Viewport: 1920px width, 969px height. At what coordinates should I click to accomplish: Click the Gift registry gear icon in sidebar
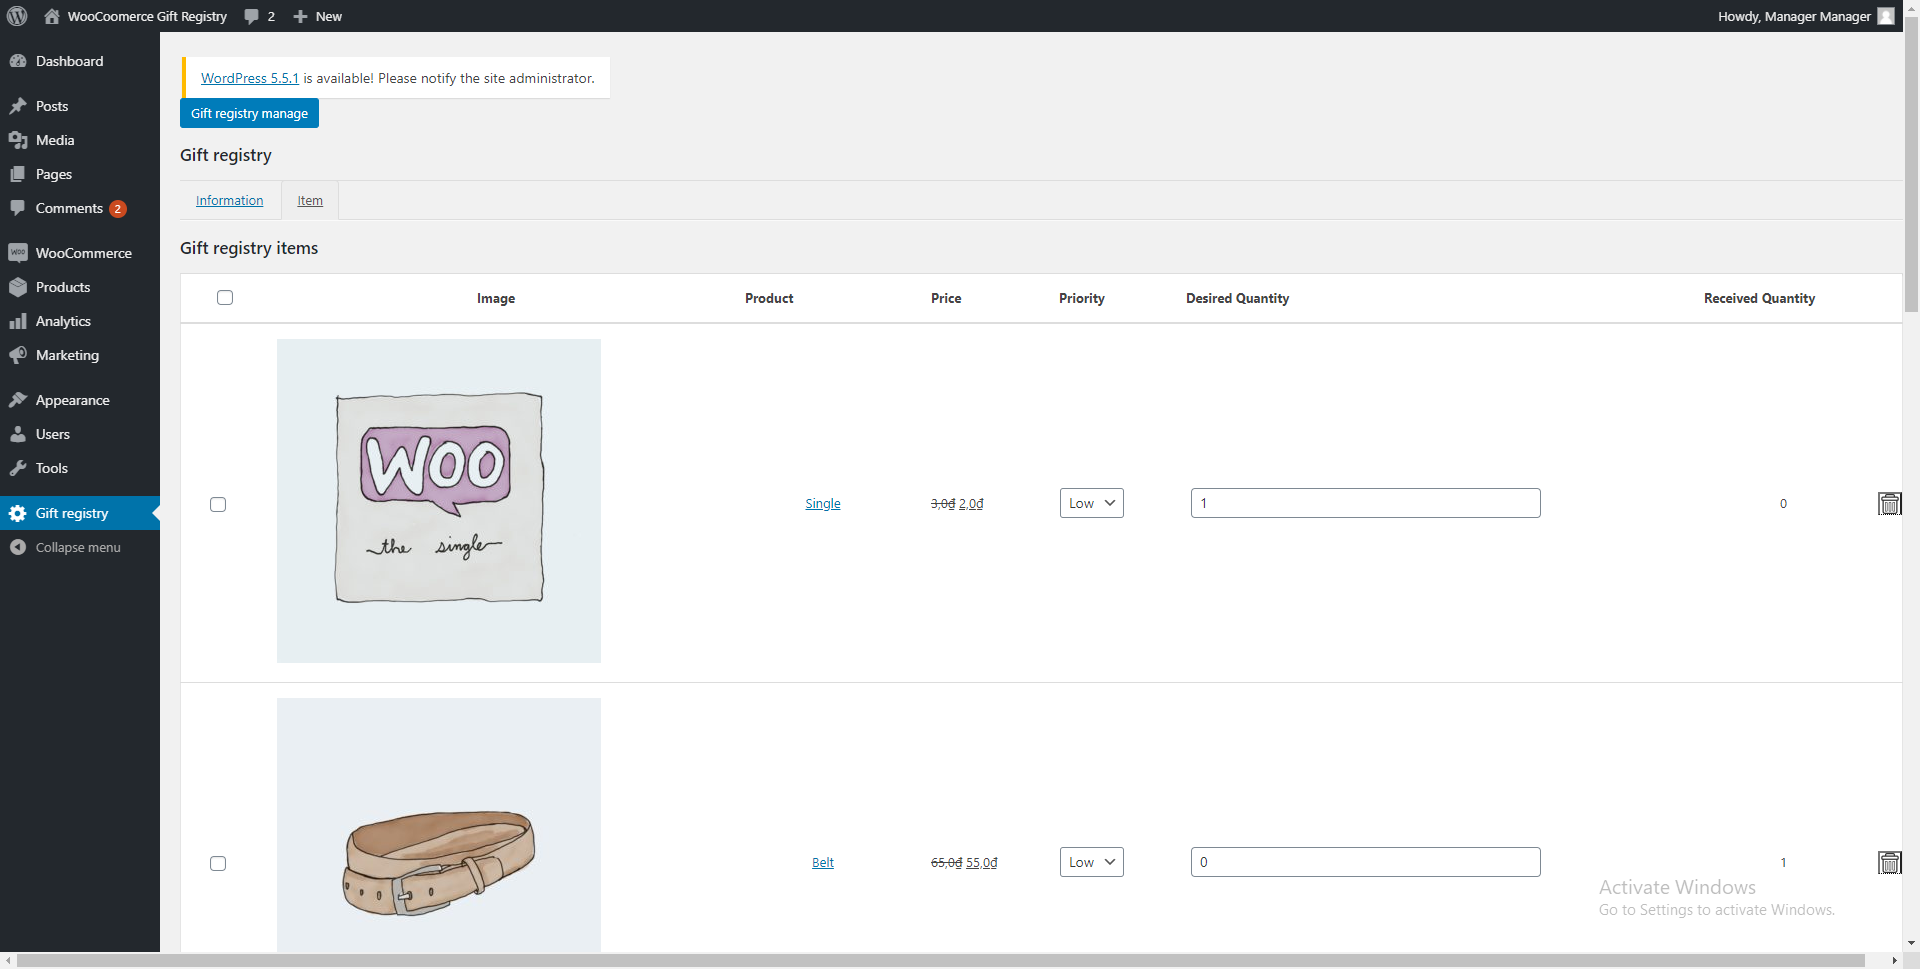click(18, 513)
